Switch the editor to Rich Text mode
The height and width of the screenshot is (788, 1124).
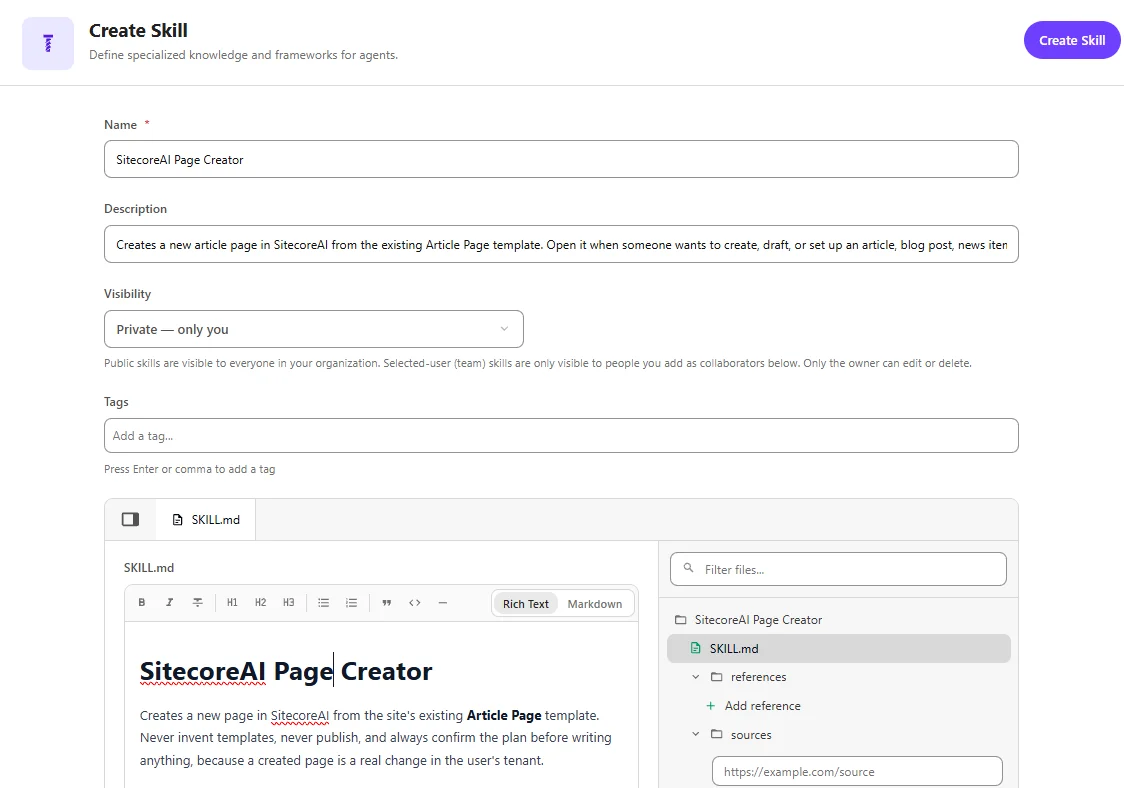(525, 604)
